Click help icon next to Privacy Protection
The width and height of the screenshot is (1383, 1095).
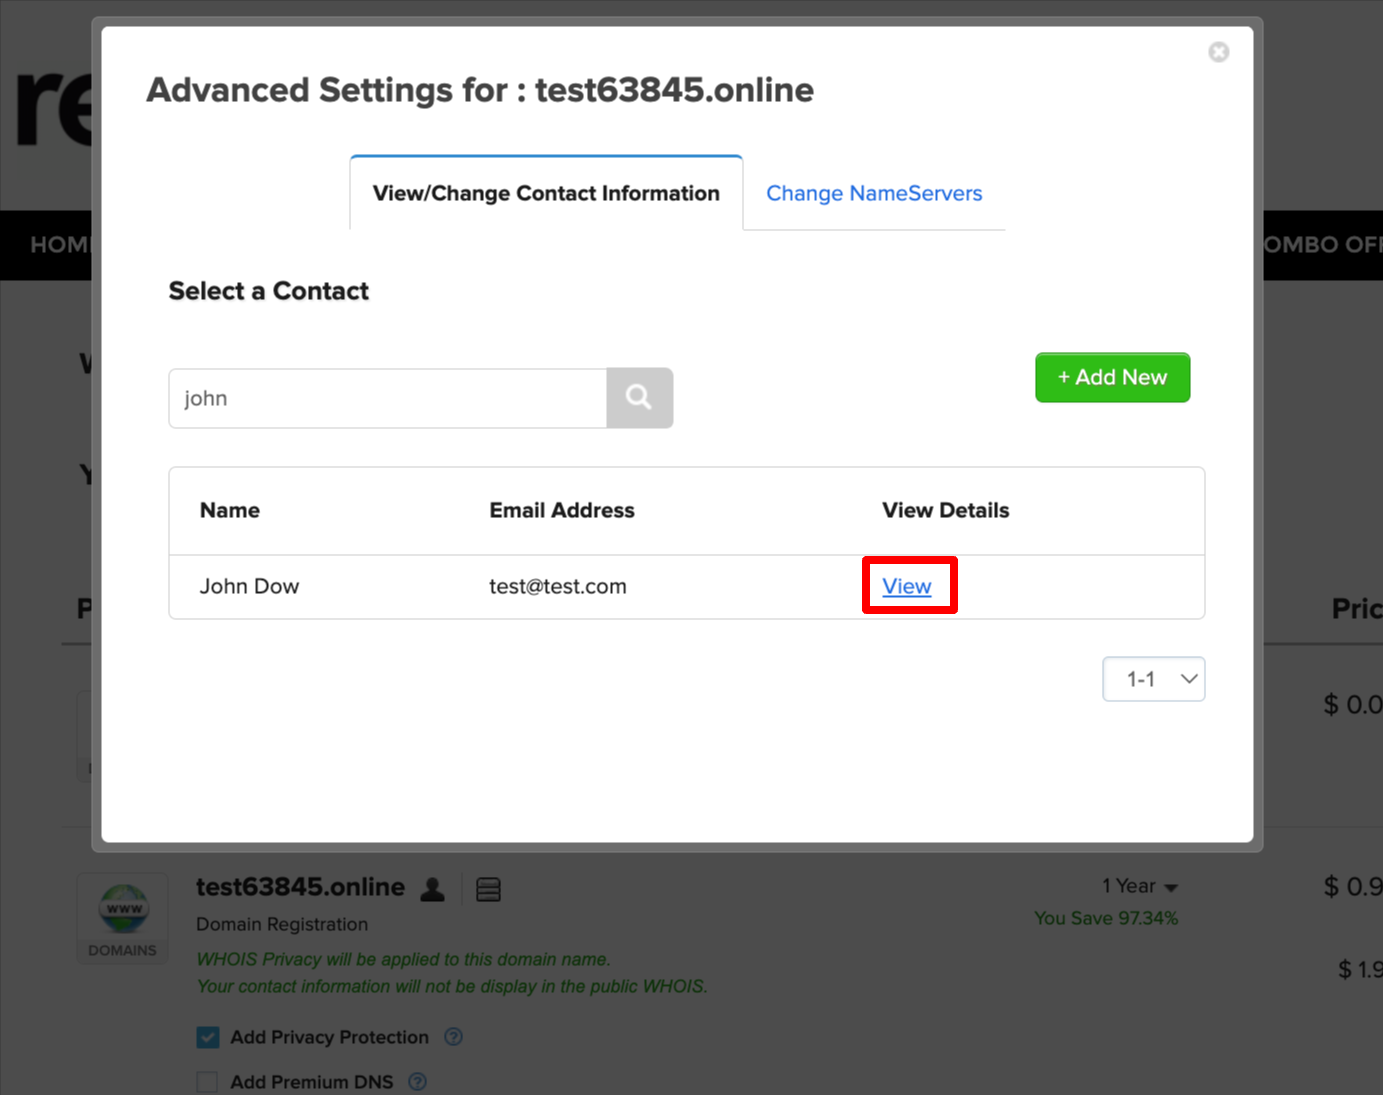point(453,1037)
